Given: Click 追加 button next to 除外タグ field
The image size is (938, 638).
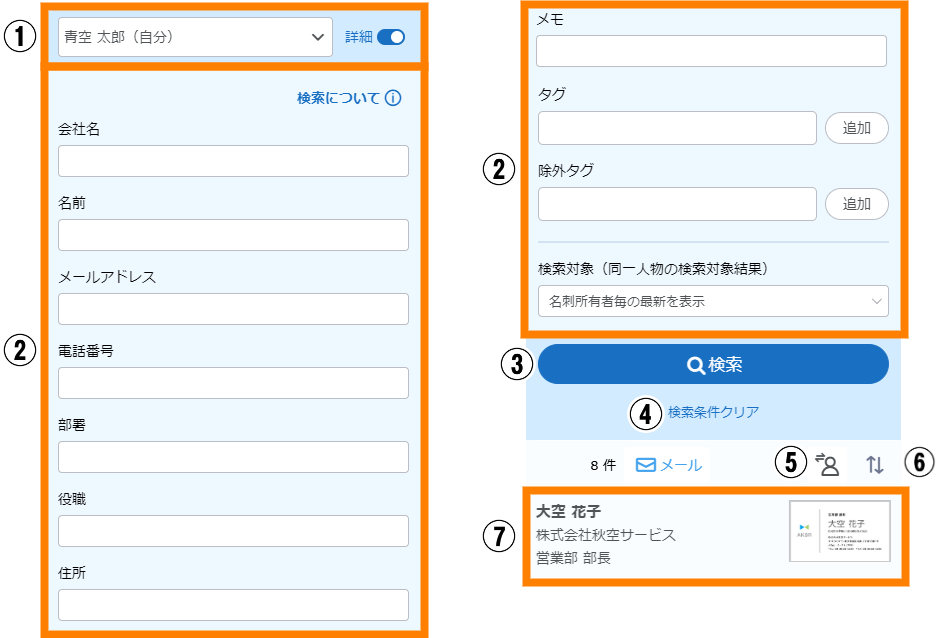Looking at the screenshot, I should coord(856,204).
